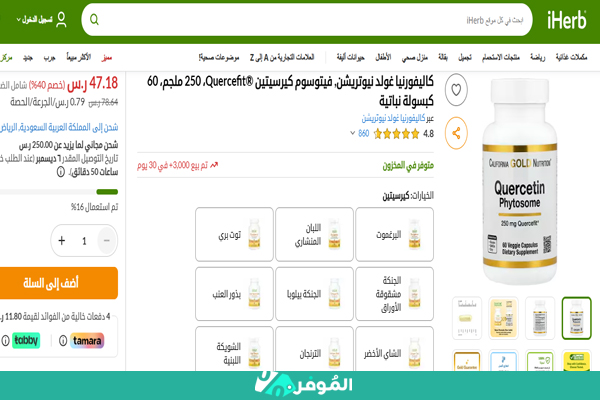Image resolution: width=600 pixels, height=400 pixels.
Task: Click the info icon beside tamara
Action: [x=63, y=340]
